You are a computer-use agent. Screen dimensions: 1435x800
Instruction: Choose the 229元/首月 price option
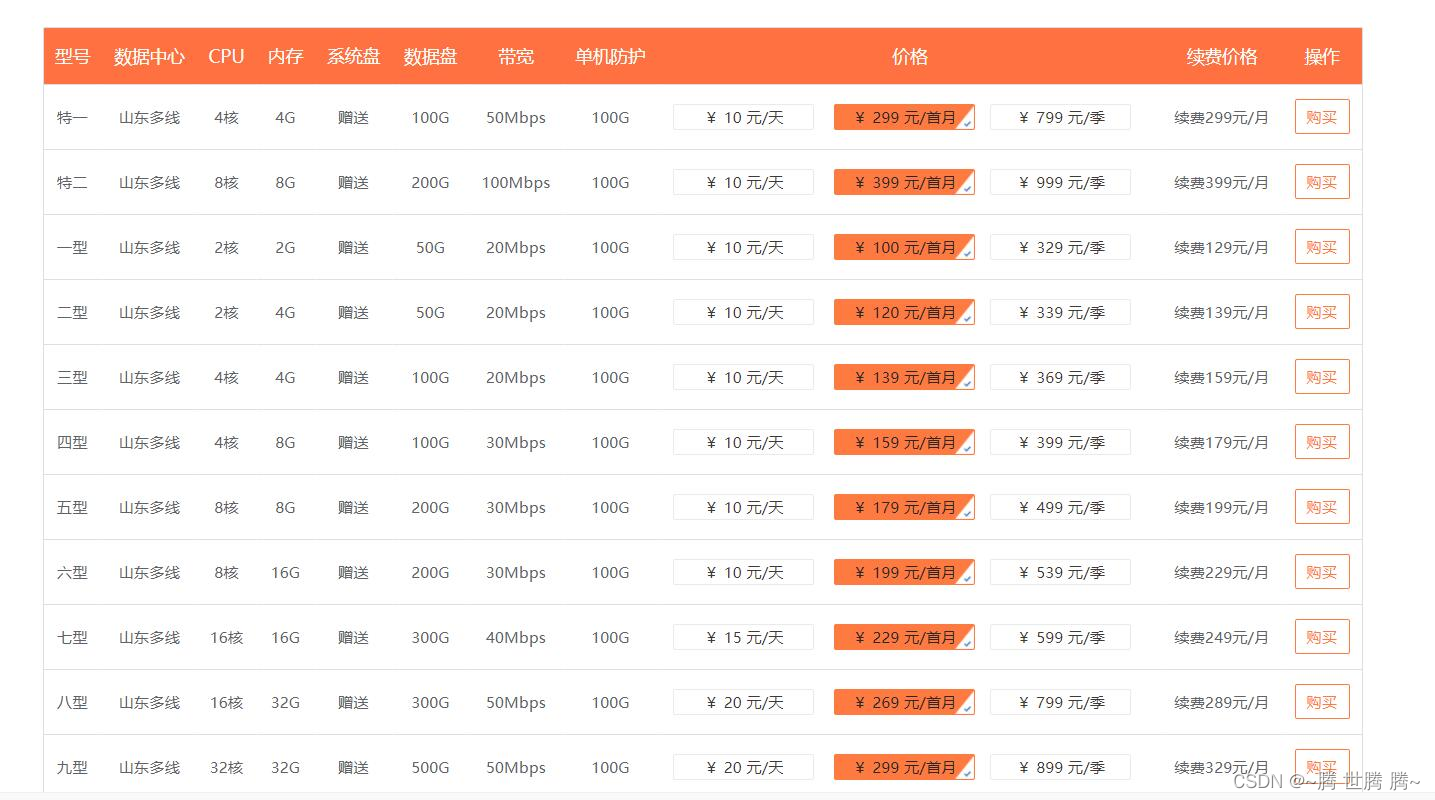point(904,637)
